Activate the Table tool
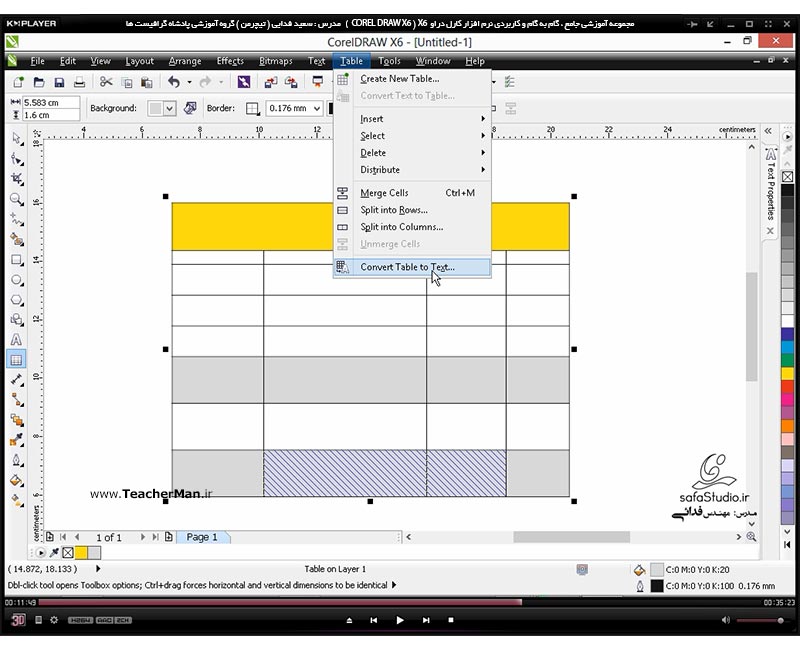This screenshot has width=800, height=650. tap(16, 360)
